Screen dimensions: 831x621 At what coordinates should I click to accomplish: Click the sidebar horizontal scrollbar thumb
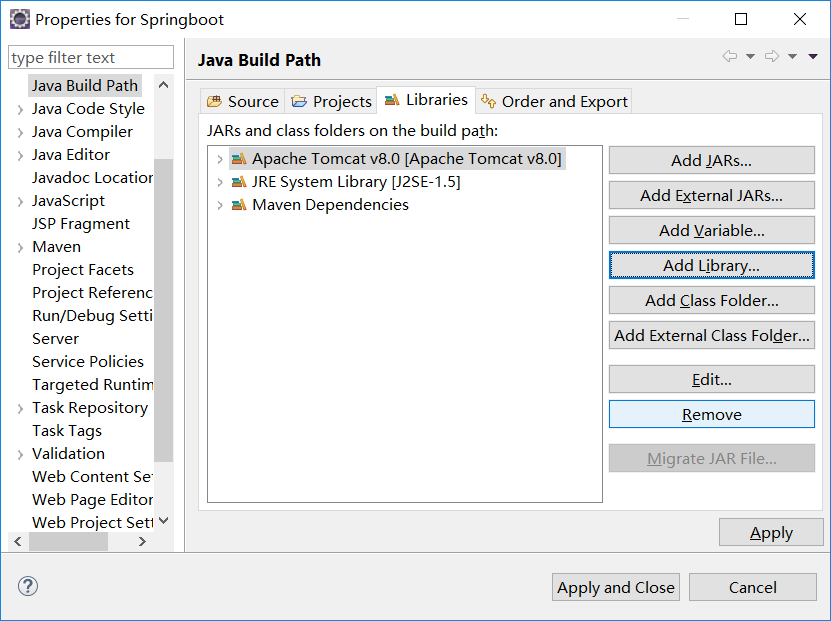point(68,542)
